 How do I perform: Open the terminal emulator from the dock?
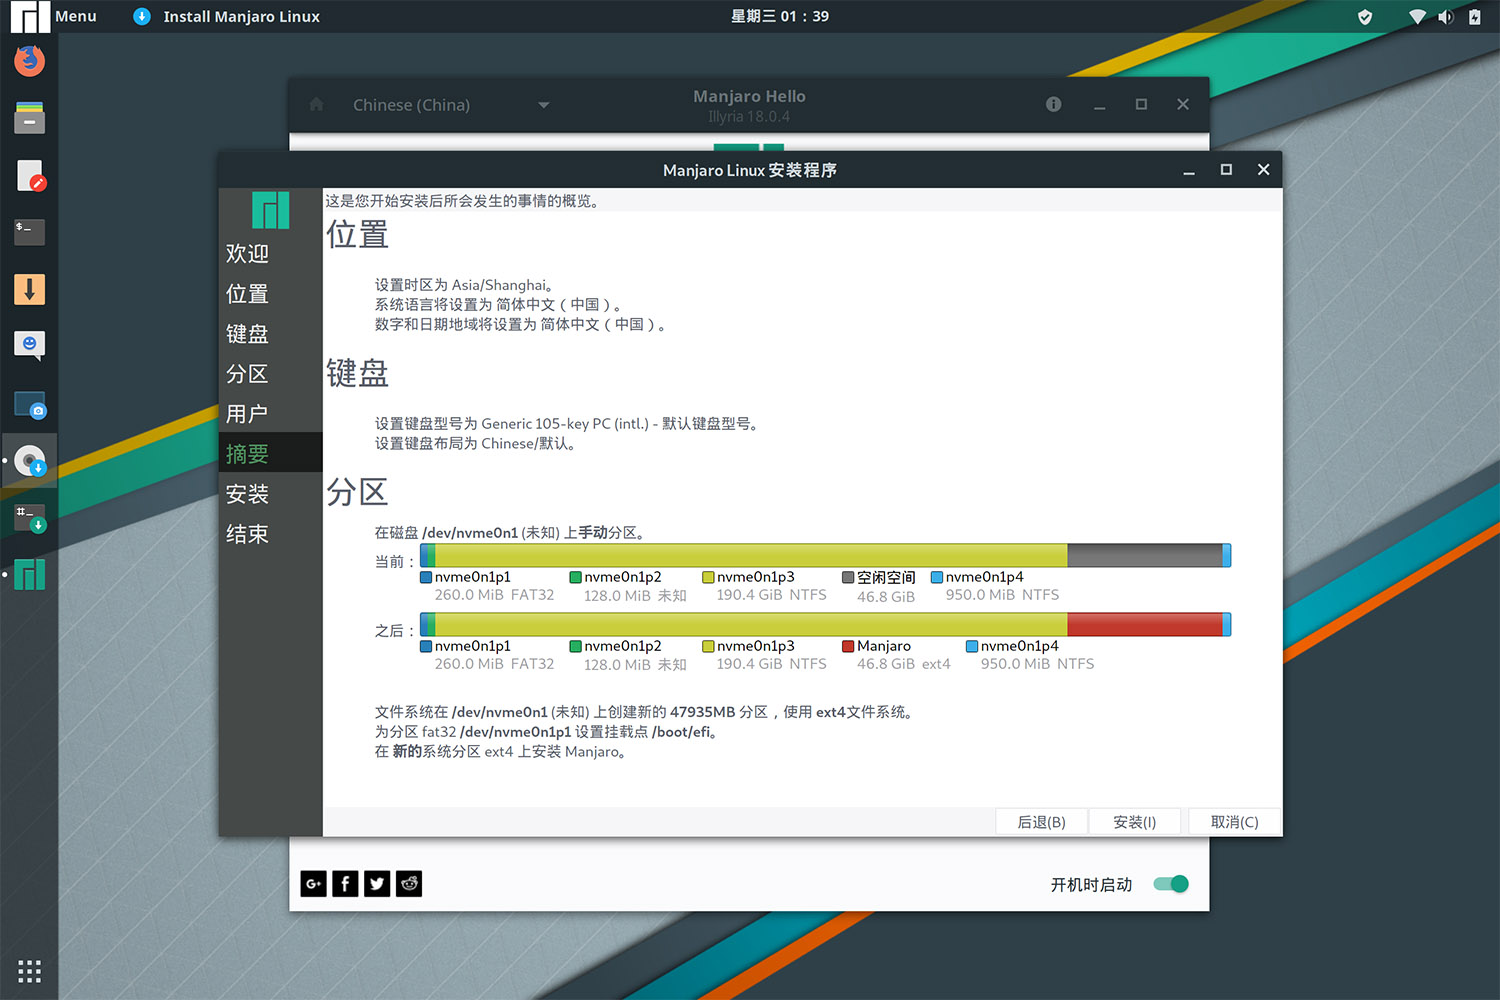coord(29,232)
